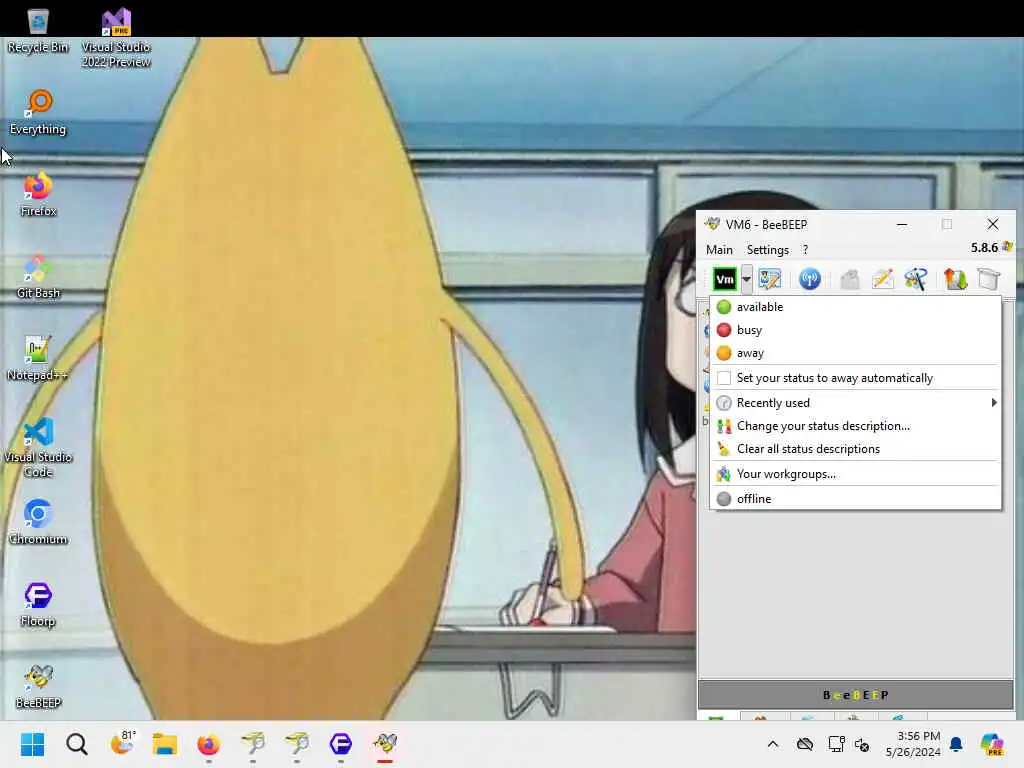Enable set status to away automatically
The width and height of the screenshot is (1024, 768).
[x=856, y=378]
